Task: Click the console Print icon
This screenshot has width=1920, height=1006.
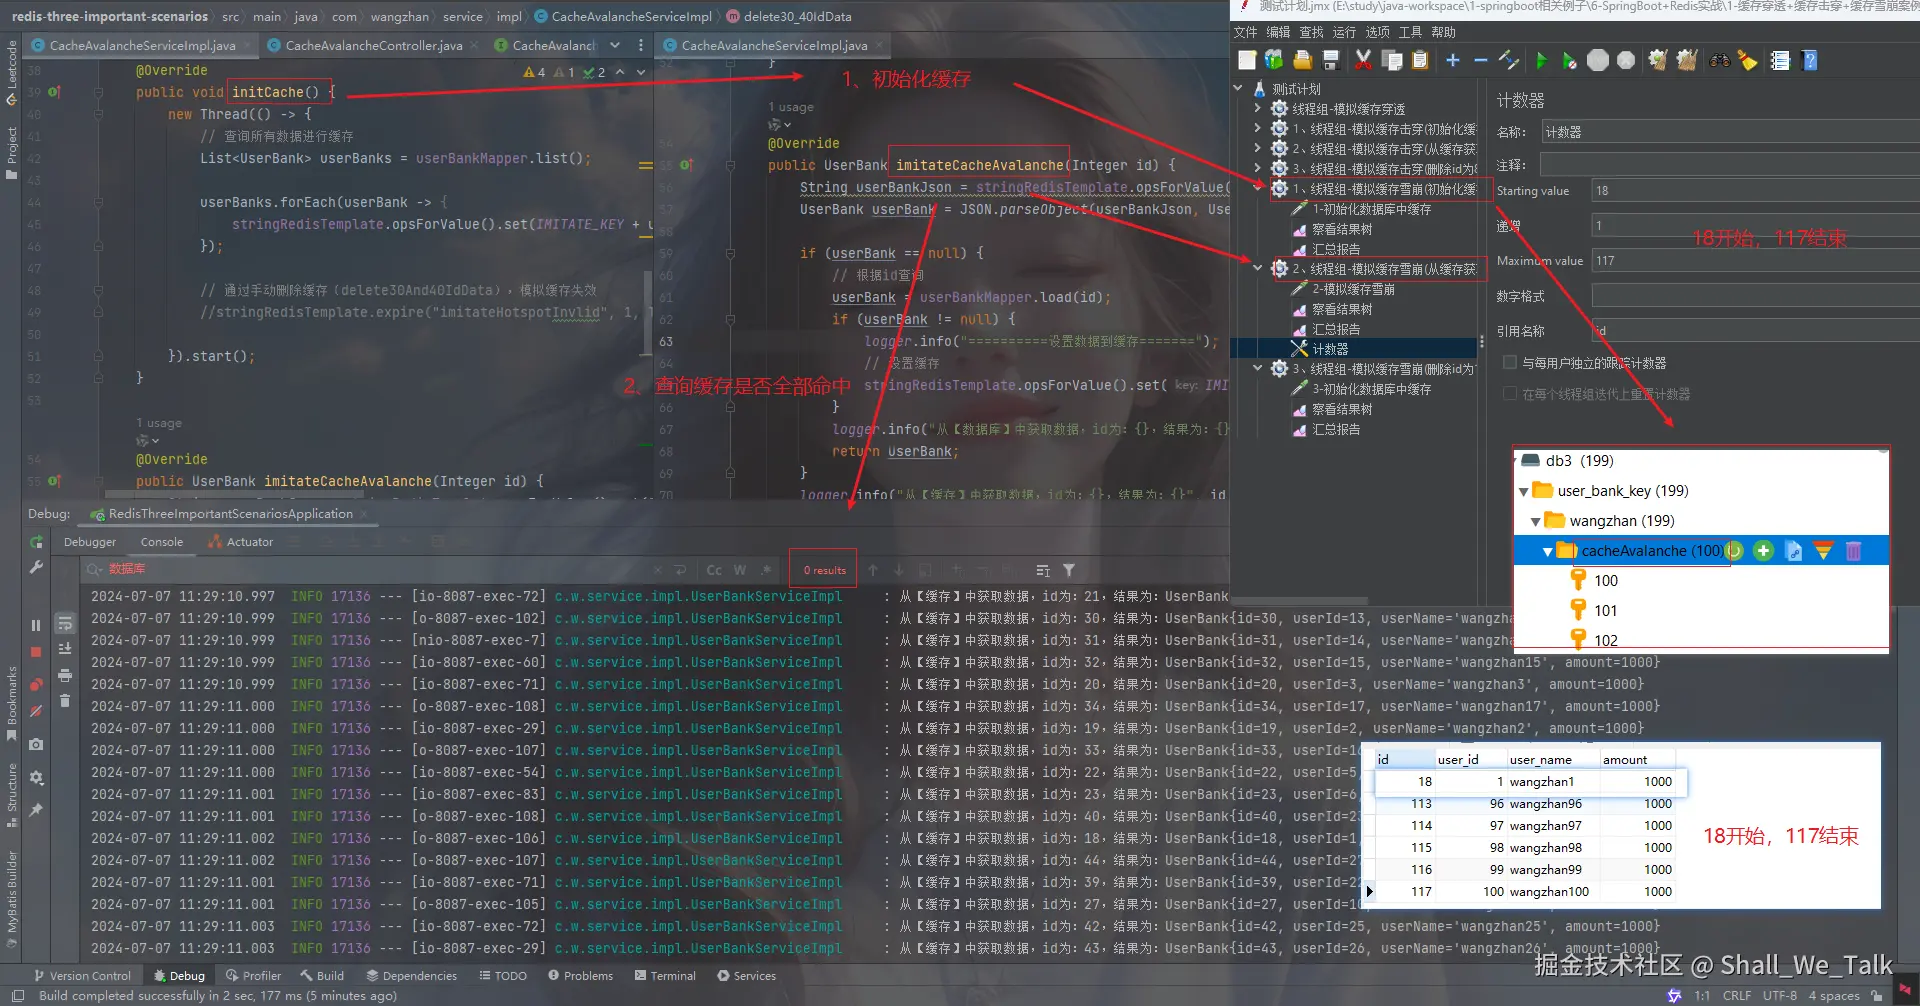Action: click(65, 675)
